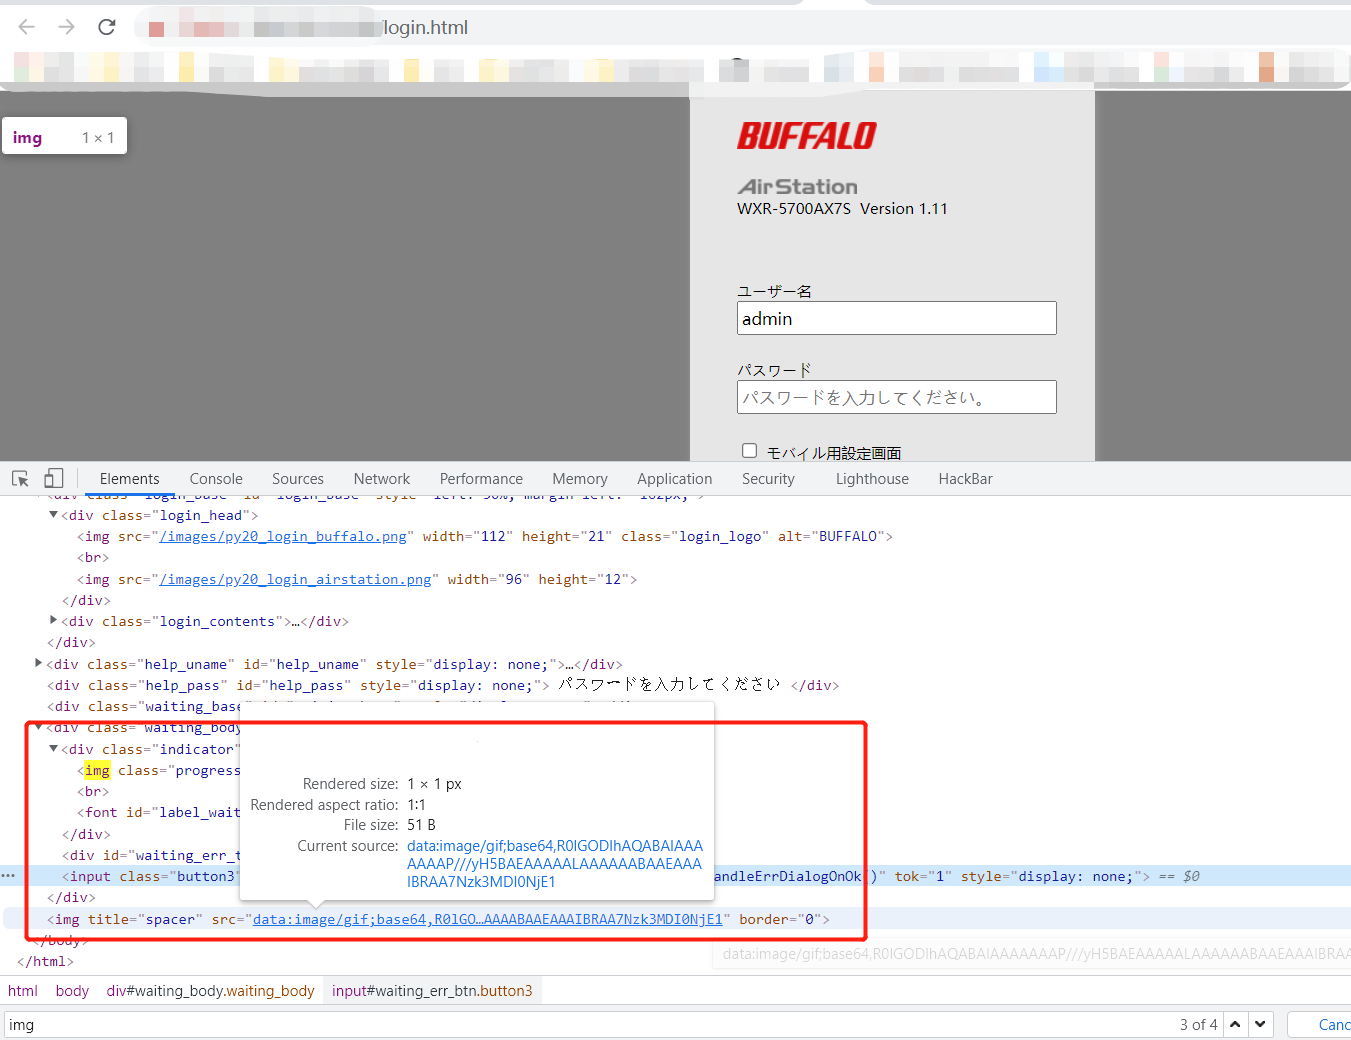The image size is (1351, 1040).
Task: Focus the パスワード password input field
Action: [x=897, y=397]
